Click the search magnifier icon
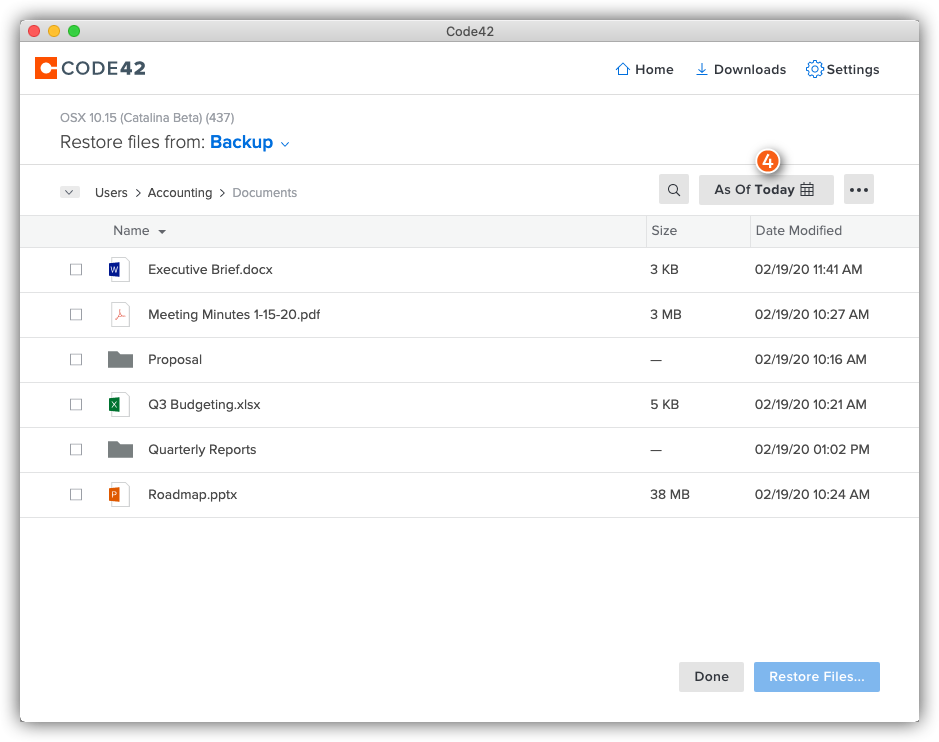Screen dimensions: 939x742 coord(674,190)
